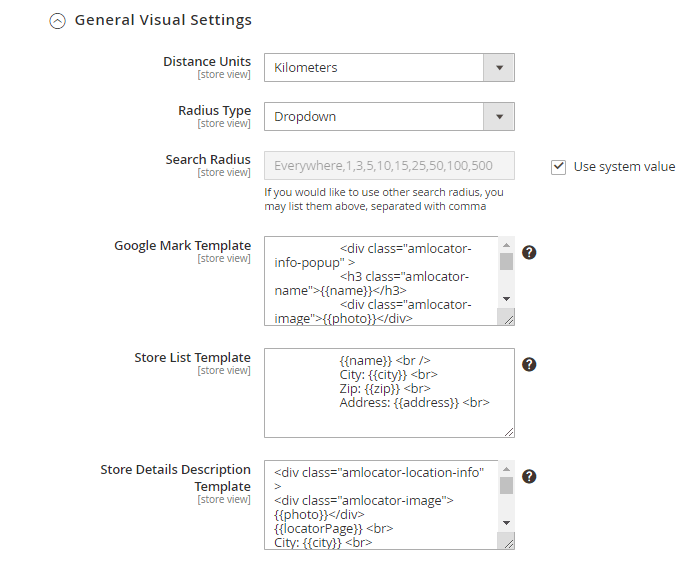This screenshot has width=685, height=571.
Task: Click the help icon beside Store List Template
Action: point(529,364)
